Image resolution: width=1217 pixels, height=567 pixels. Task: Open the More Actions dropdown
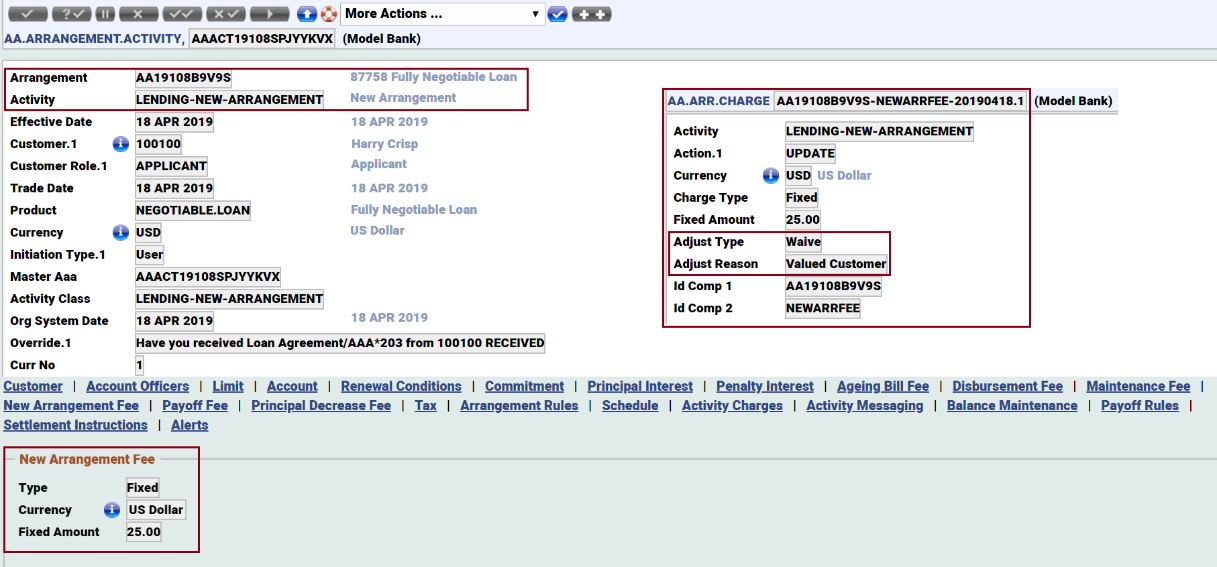pyautogui.click(x=442, y=14)
